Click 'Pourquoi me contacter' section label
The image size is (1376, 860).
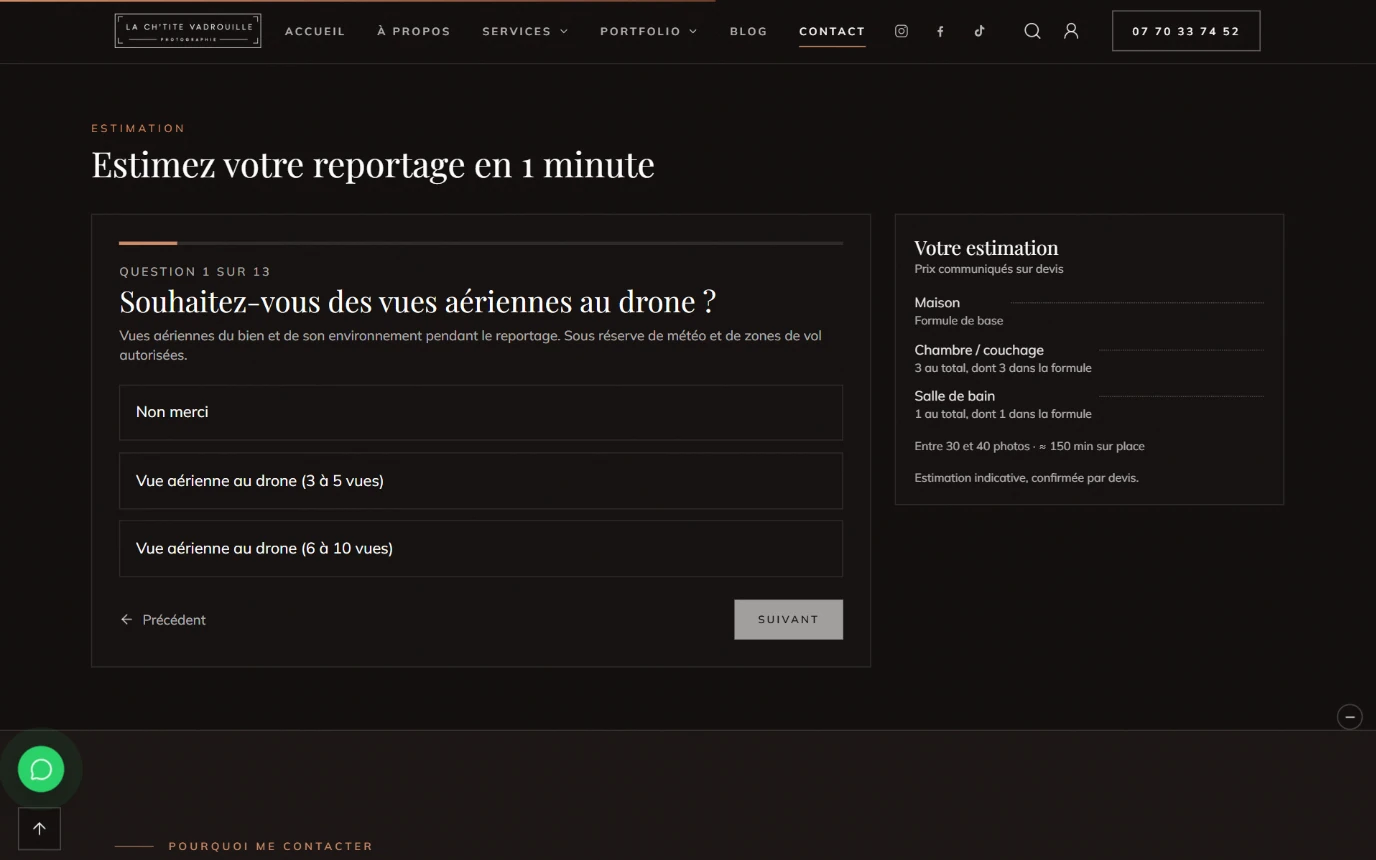270,846
